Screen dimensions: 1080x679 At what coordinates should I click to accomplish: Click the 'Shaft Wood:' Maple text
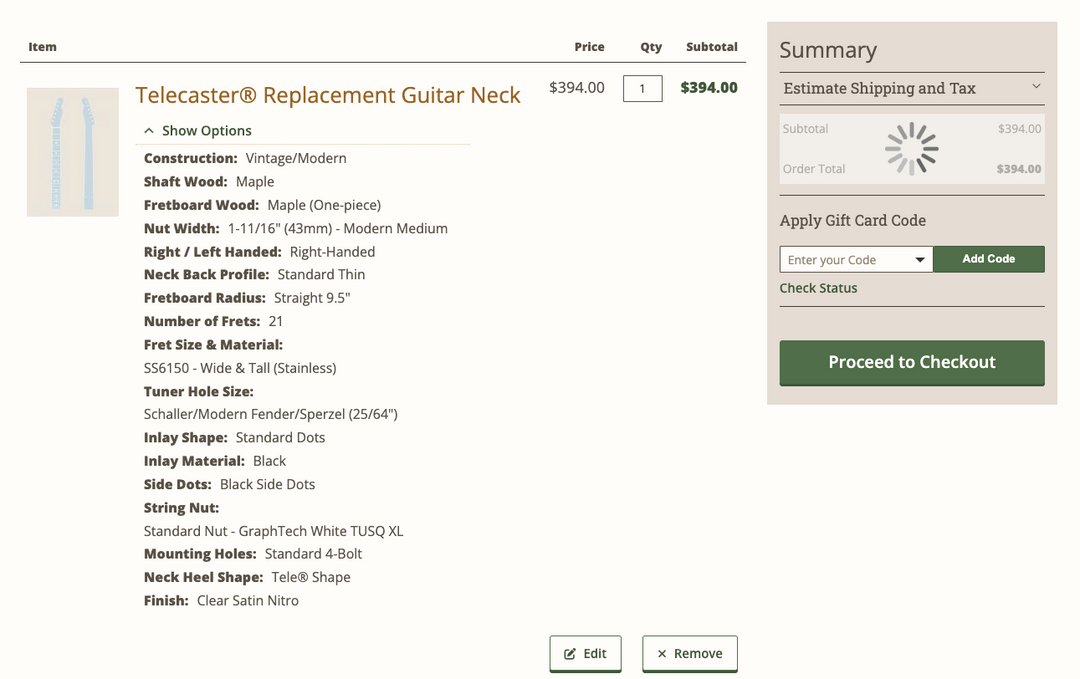[x=255, y=182]
